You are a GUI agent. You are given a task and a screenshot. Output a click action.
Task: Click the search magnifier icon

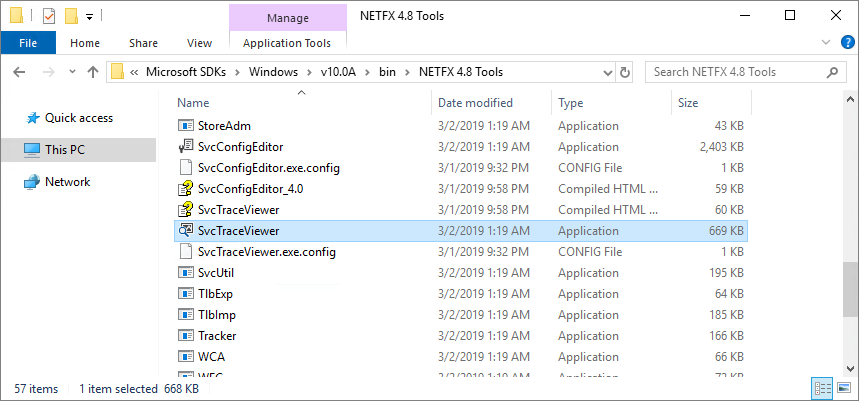[x=833, y=72]
